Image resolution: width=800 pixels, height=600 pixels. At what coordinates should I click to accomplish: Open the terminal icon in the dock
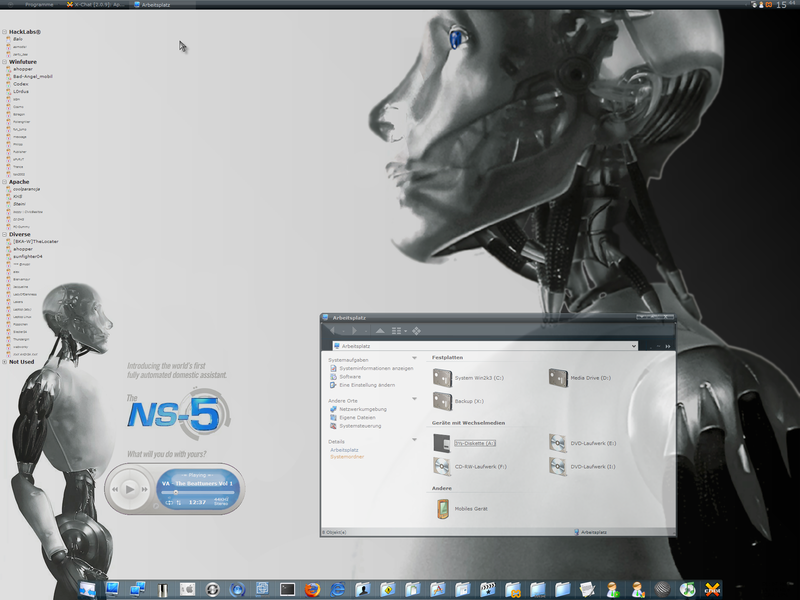click(287, 589)
